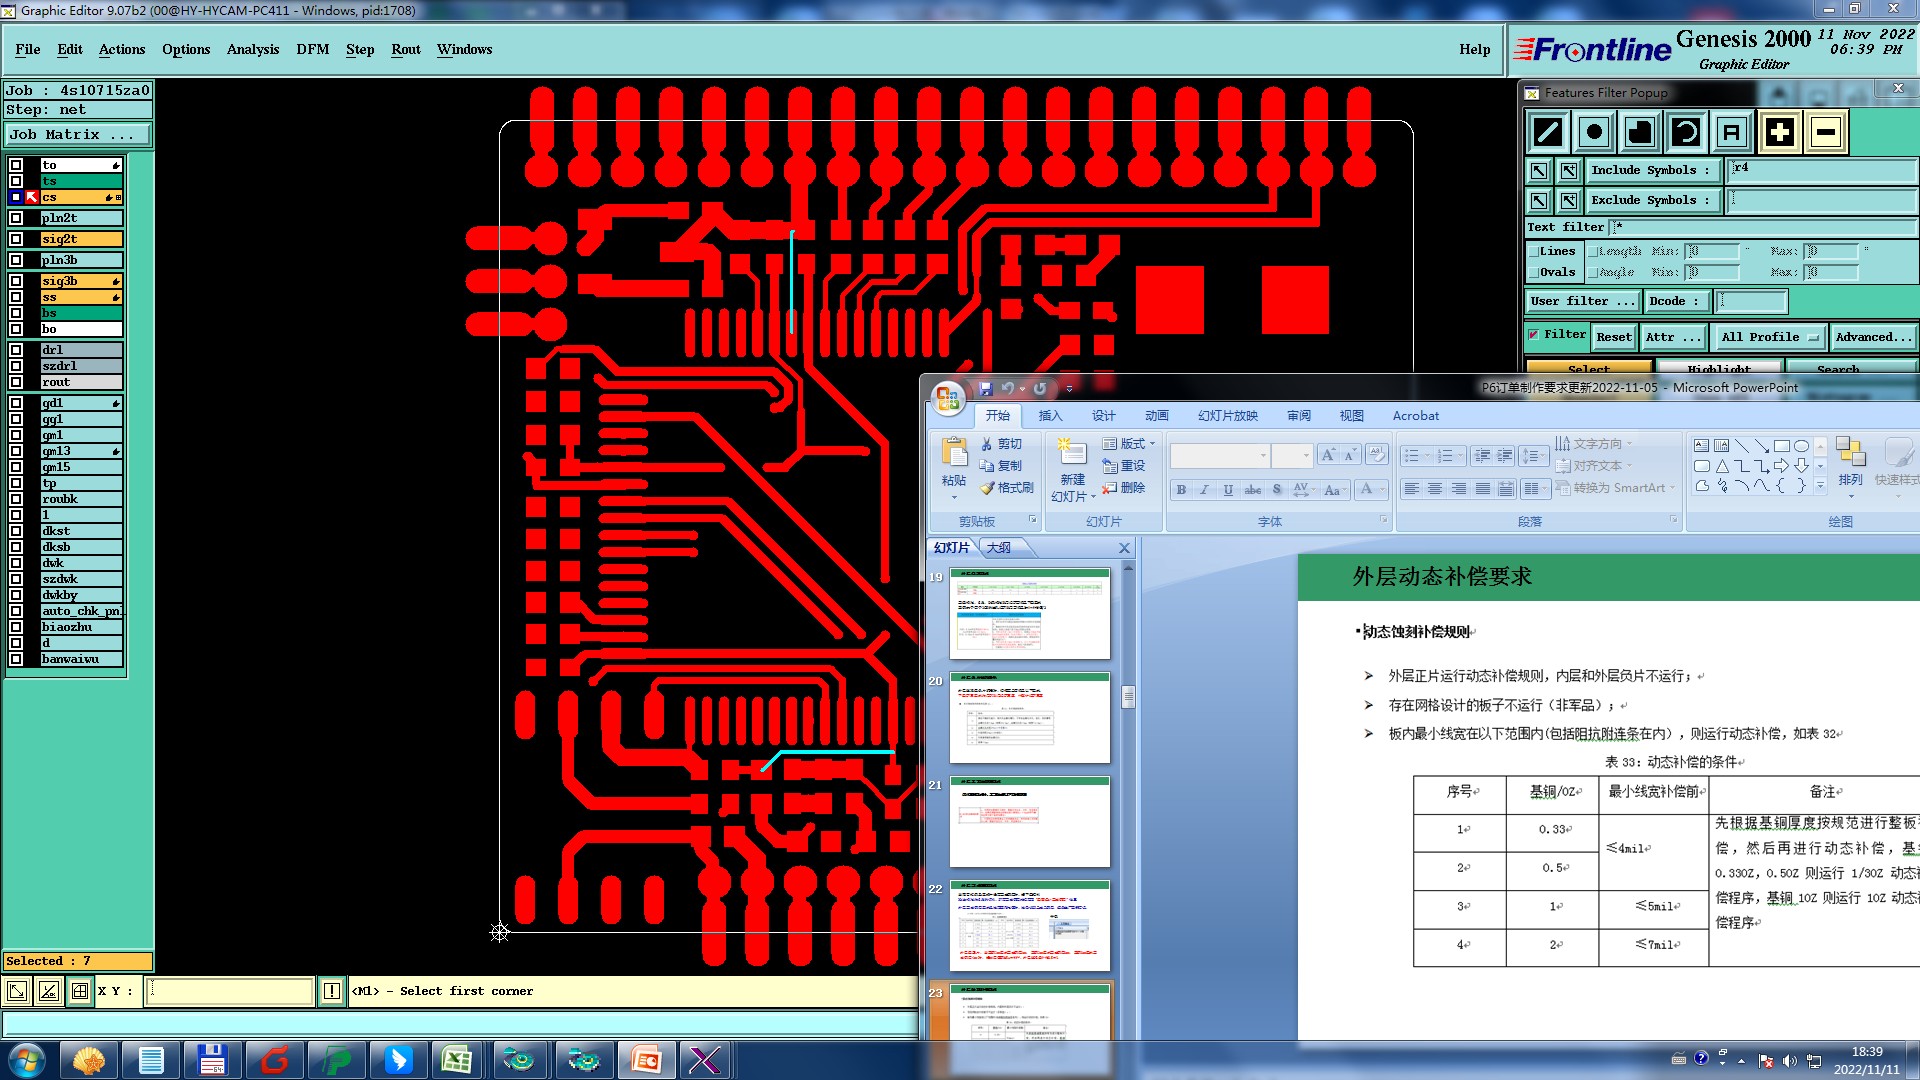Click the sig2t layer color bar
The image size is (1920, 1080).
[81, 239]
